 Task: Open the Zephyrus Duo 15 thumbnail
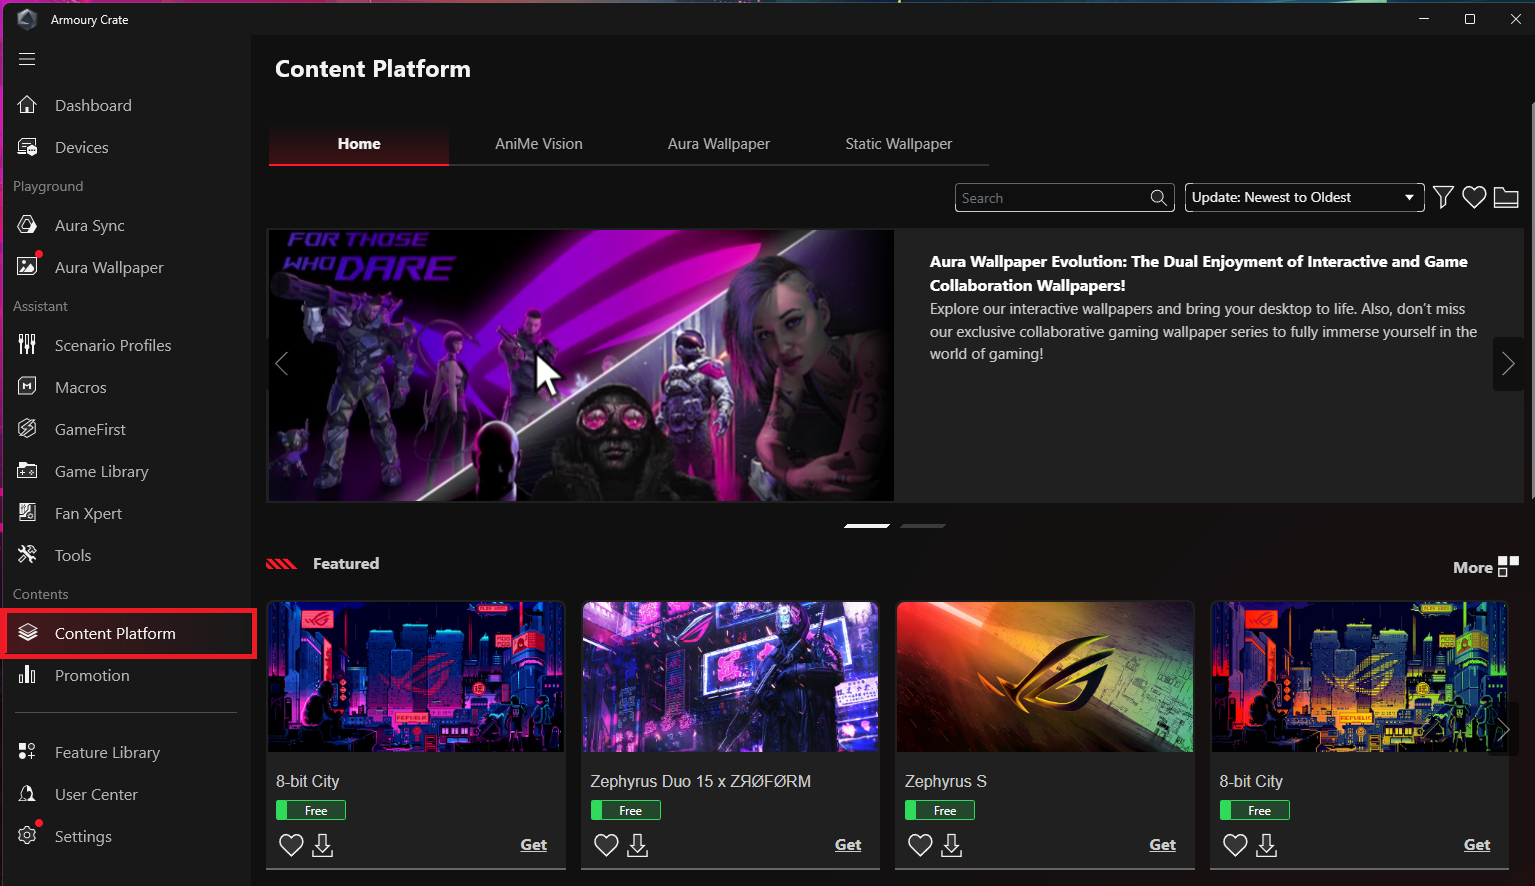pos(731,677)
